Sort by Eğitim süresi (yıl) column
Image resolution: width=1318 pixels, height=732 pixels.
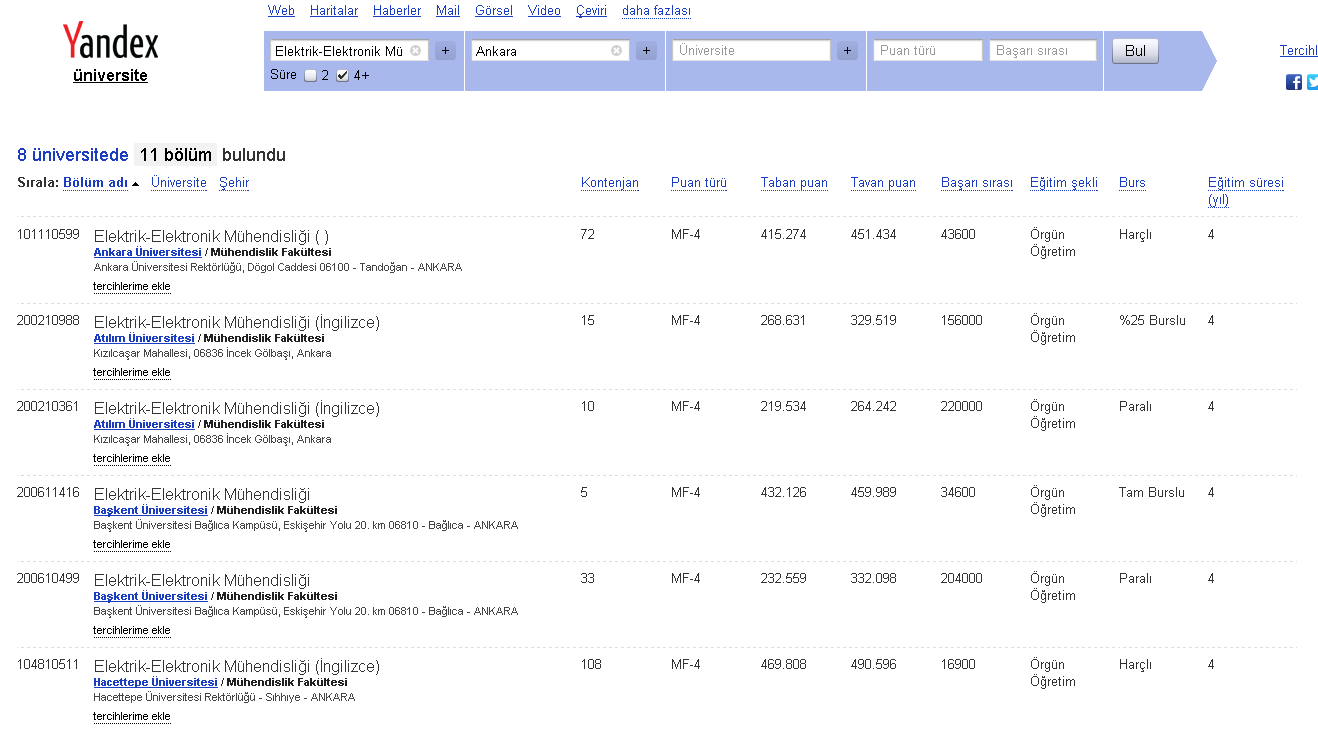1246,191
